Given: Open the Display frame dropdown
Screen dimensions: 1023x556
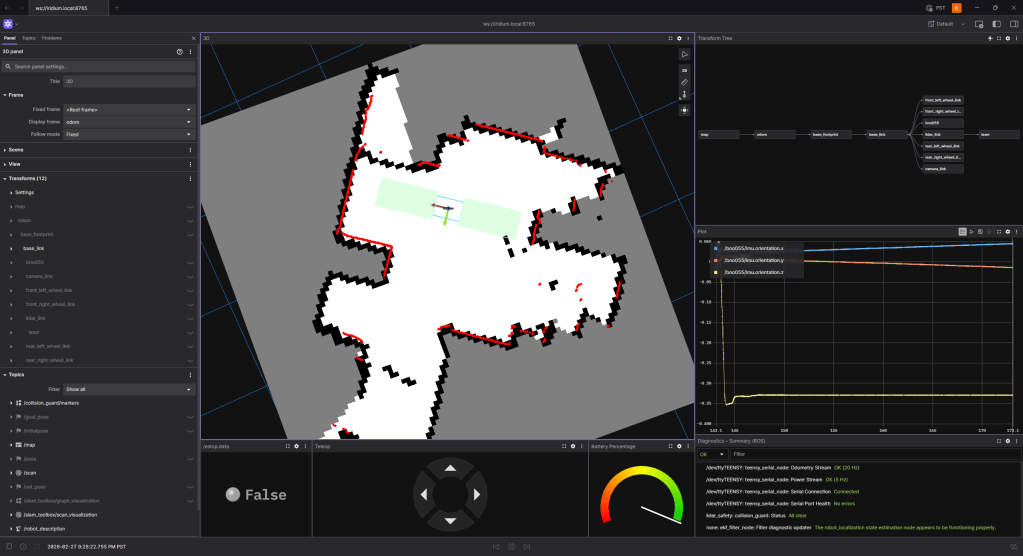Looking at the screenshot, I should coord(128,121).
